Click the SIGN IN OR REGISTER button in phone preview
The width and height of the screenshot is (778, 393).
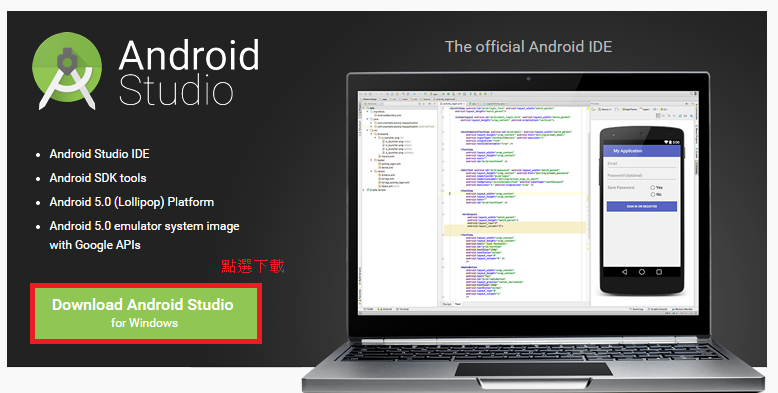click(x=642, y=206)
